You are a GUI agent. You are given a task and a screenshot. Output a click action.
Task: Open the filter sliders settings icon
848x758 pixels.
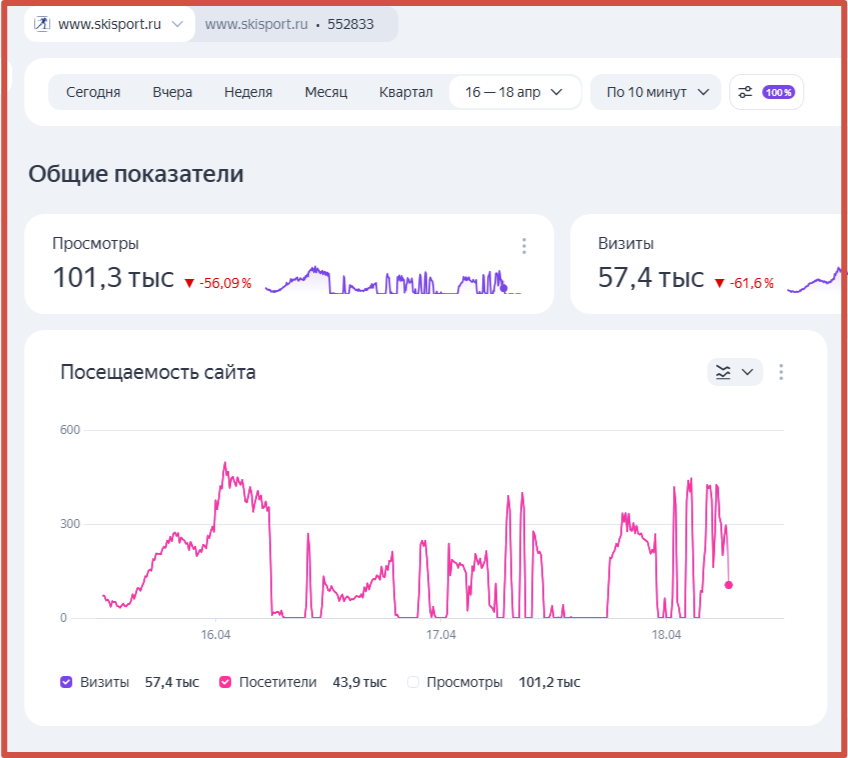[745, 92]
